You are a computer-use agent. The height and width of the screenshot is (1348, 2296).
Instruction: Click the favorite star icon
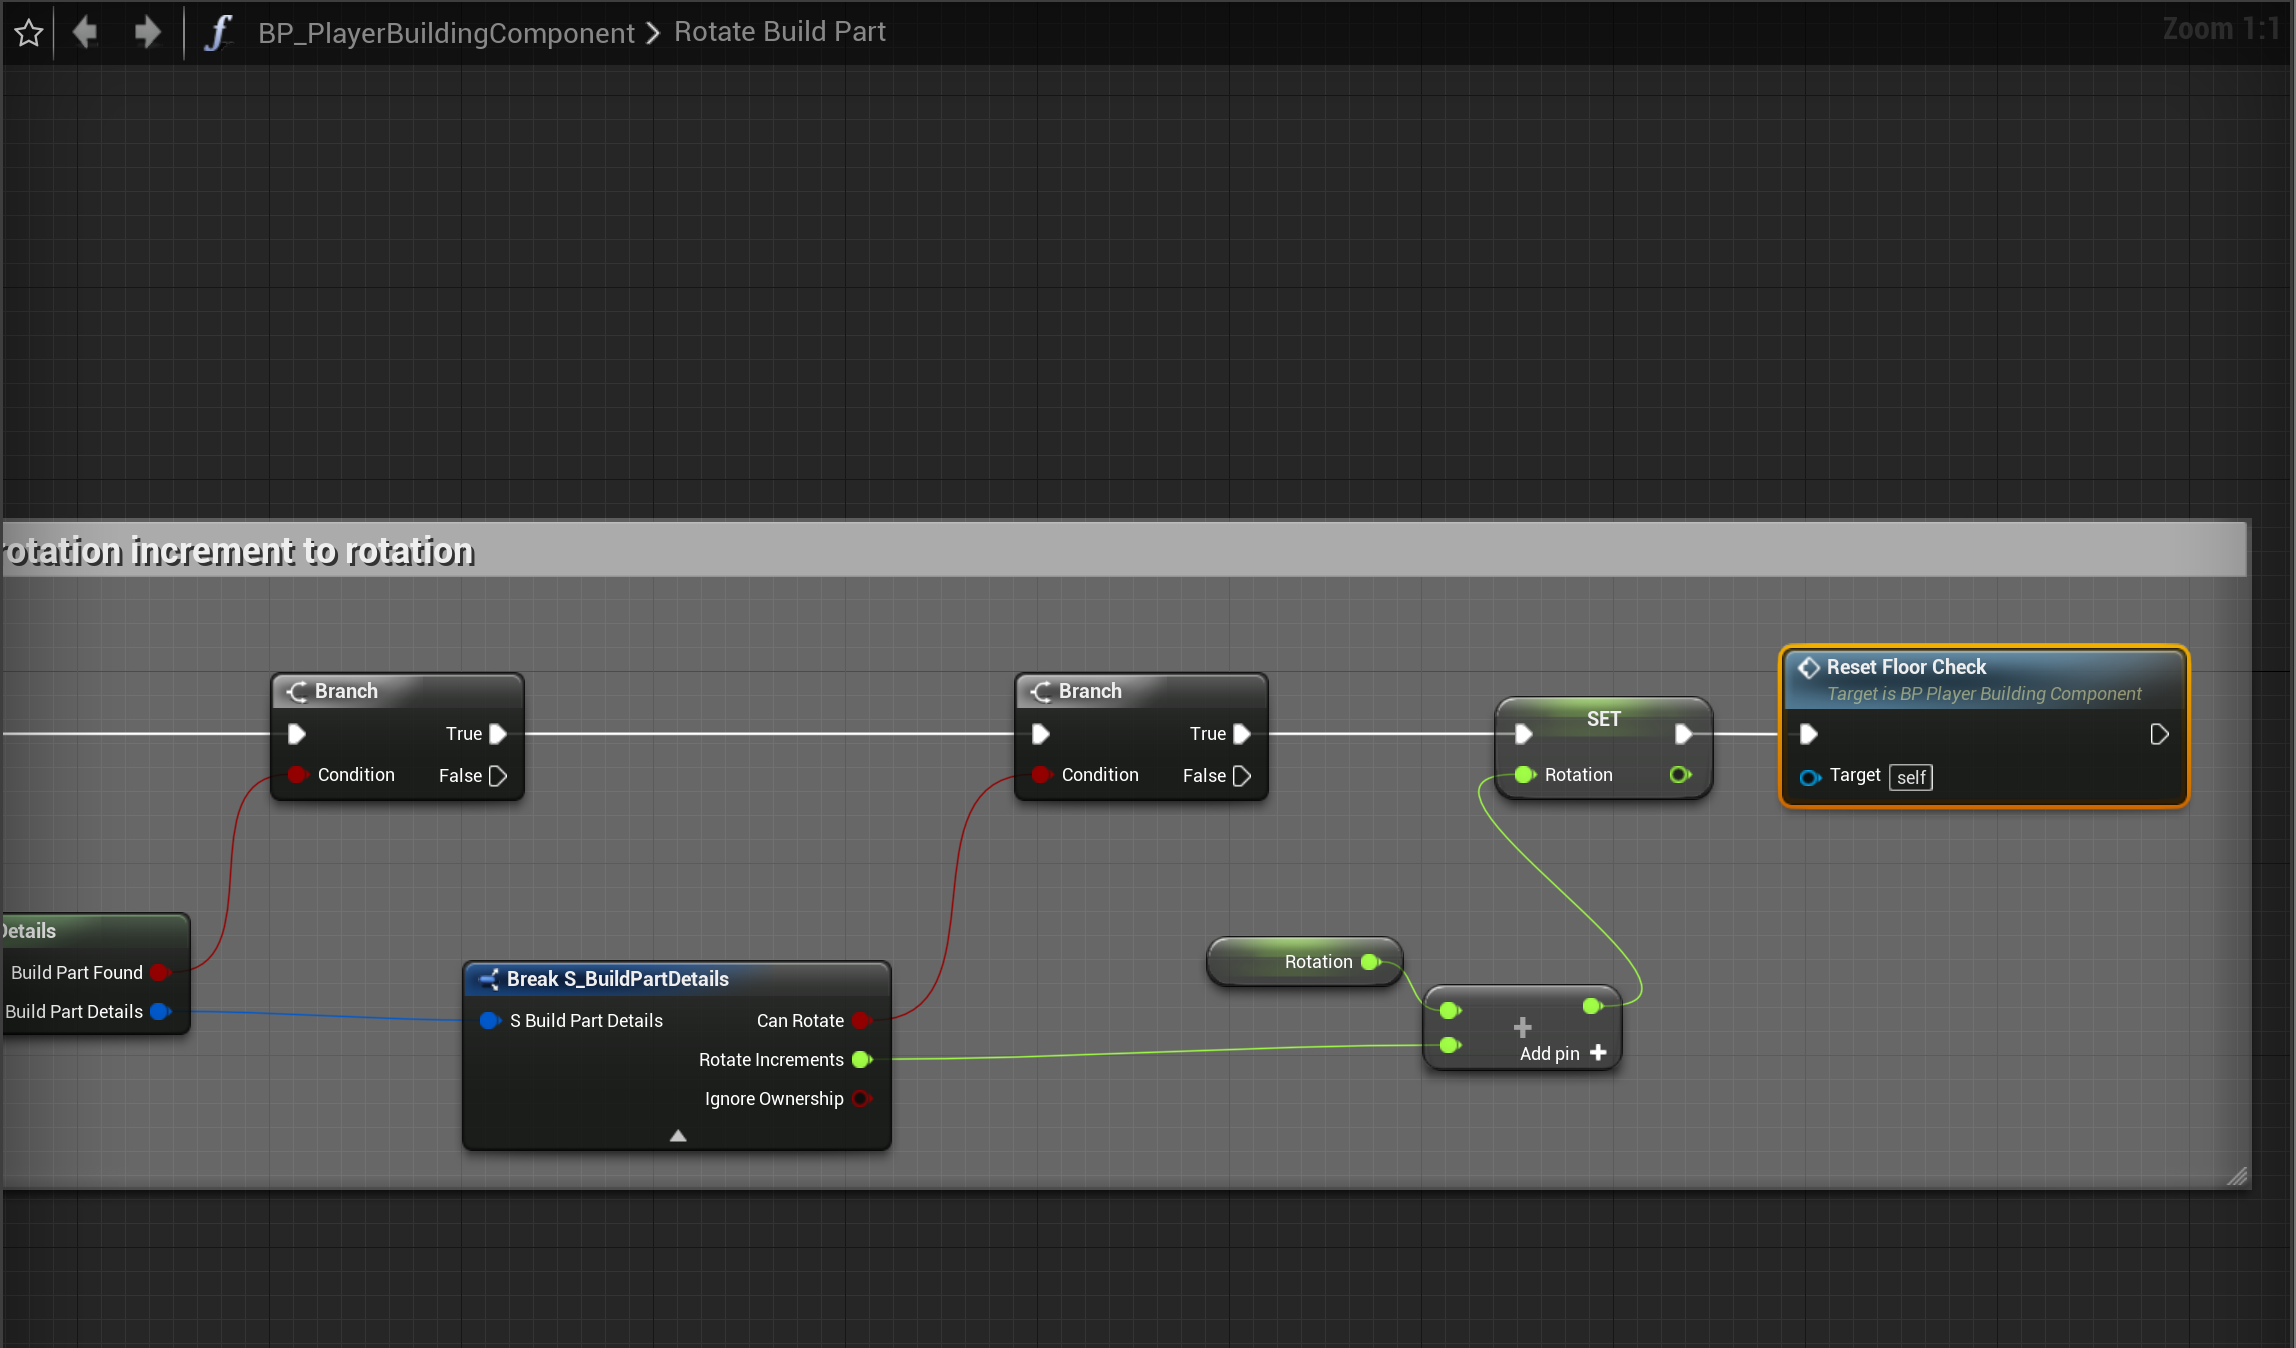(x=29, y=33)
